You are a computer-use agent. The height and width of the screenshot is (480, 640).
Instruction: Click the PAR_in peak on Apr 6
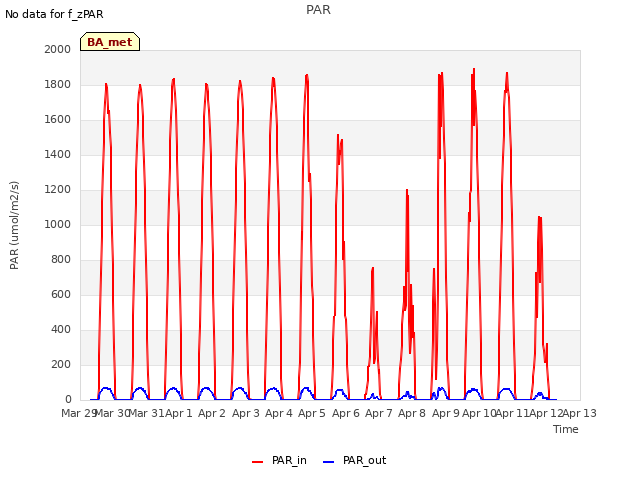[338, 135]
